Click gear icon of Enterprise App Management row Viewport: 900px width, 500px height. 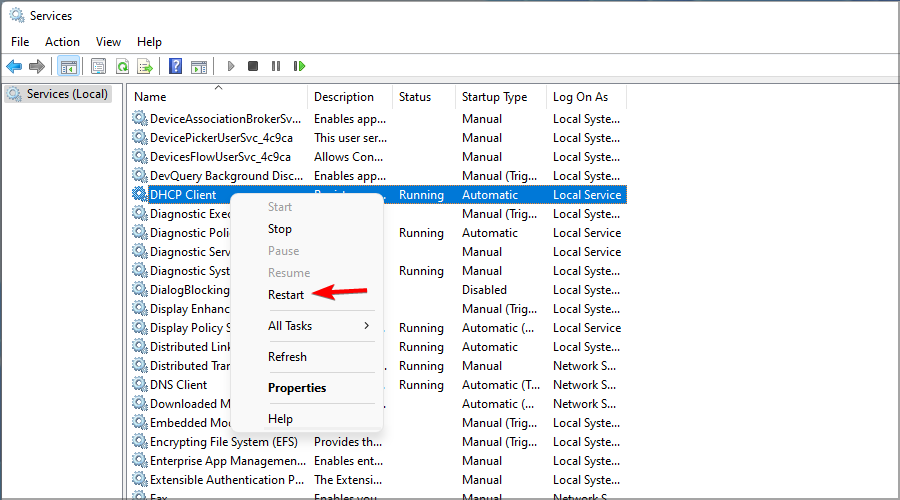coord(139,460)
